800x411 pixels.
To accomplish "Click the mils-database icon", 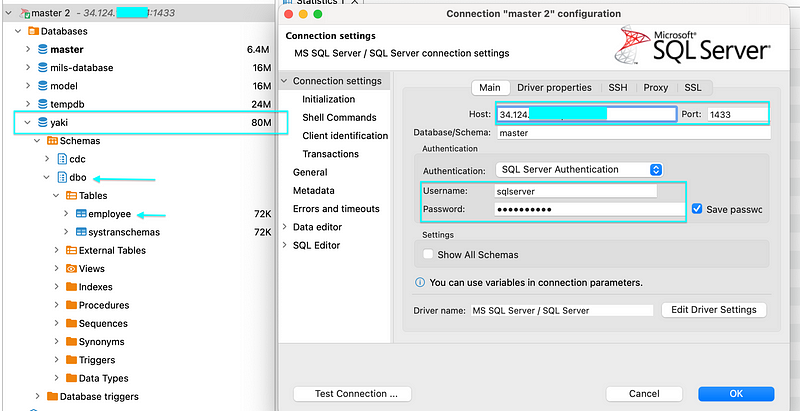I will click(x=43, y=68).
